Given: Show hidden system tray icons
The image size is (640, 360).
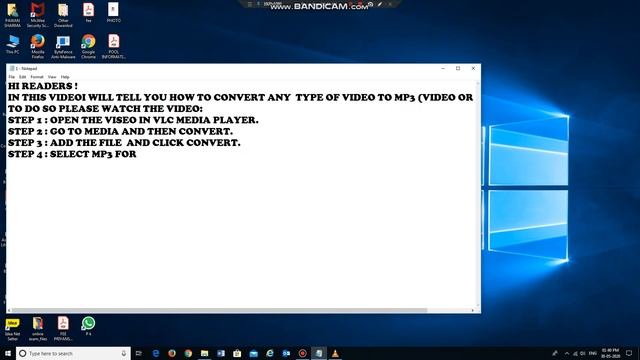Looking at the screenshot, I should point(567,353).
